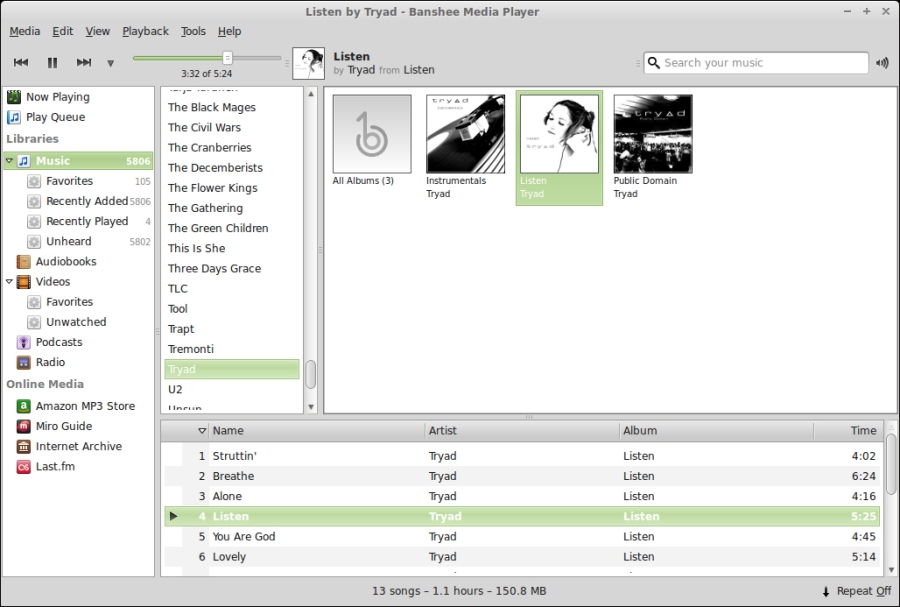Screen dimensions: 900x607
Task: Sort tracks by the Album column
Action: (x=717, y=430)
